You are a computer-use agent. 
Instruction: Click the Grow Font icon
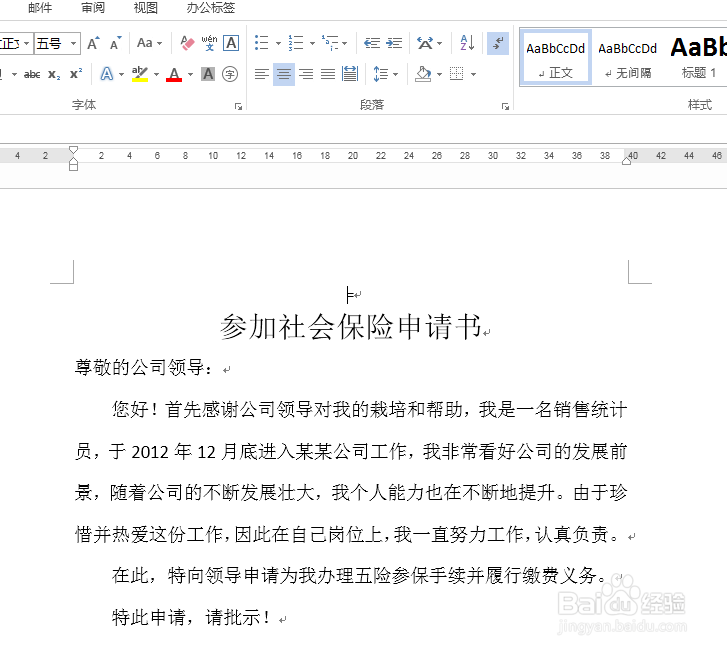tap(93, 44)
